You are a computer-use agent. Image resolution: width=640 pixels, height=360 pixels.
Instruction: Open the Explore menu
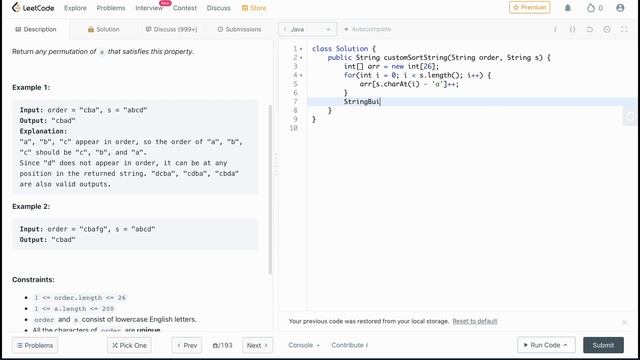75,8
